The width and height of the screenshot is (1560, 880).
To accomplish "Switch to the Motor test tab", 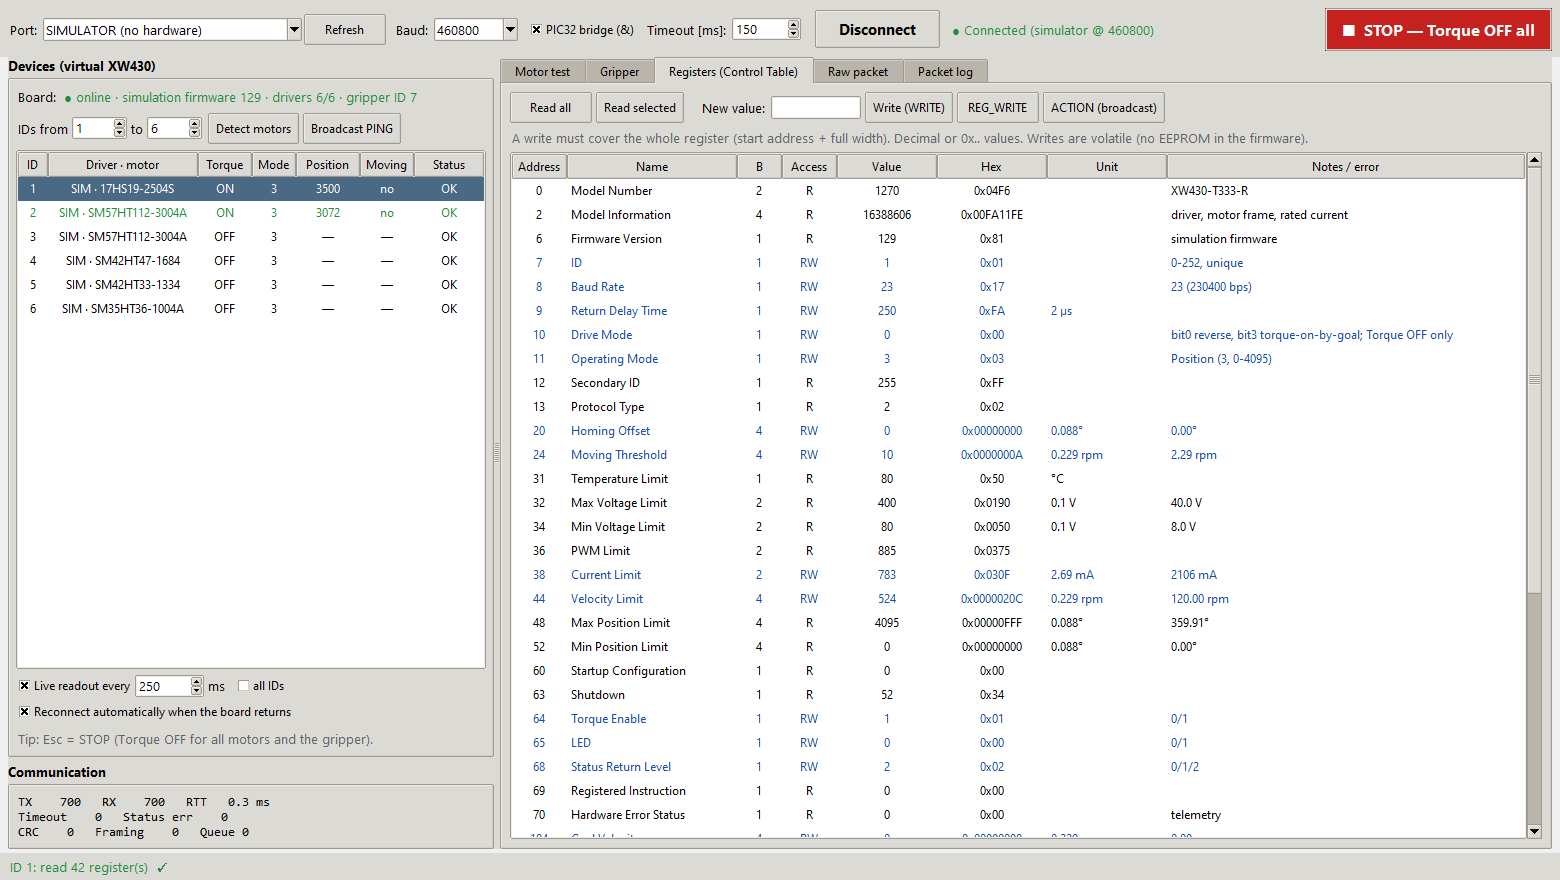I will tap(542, 72).
